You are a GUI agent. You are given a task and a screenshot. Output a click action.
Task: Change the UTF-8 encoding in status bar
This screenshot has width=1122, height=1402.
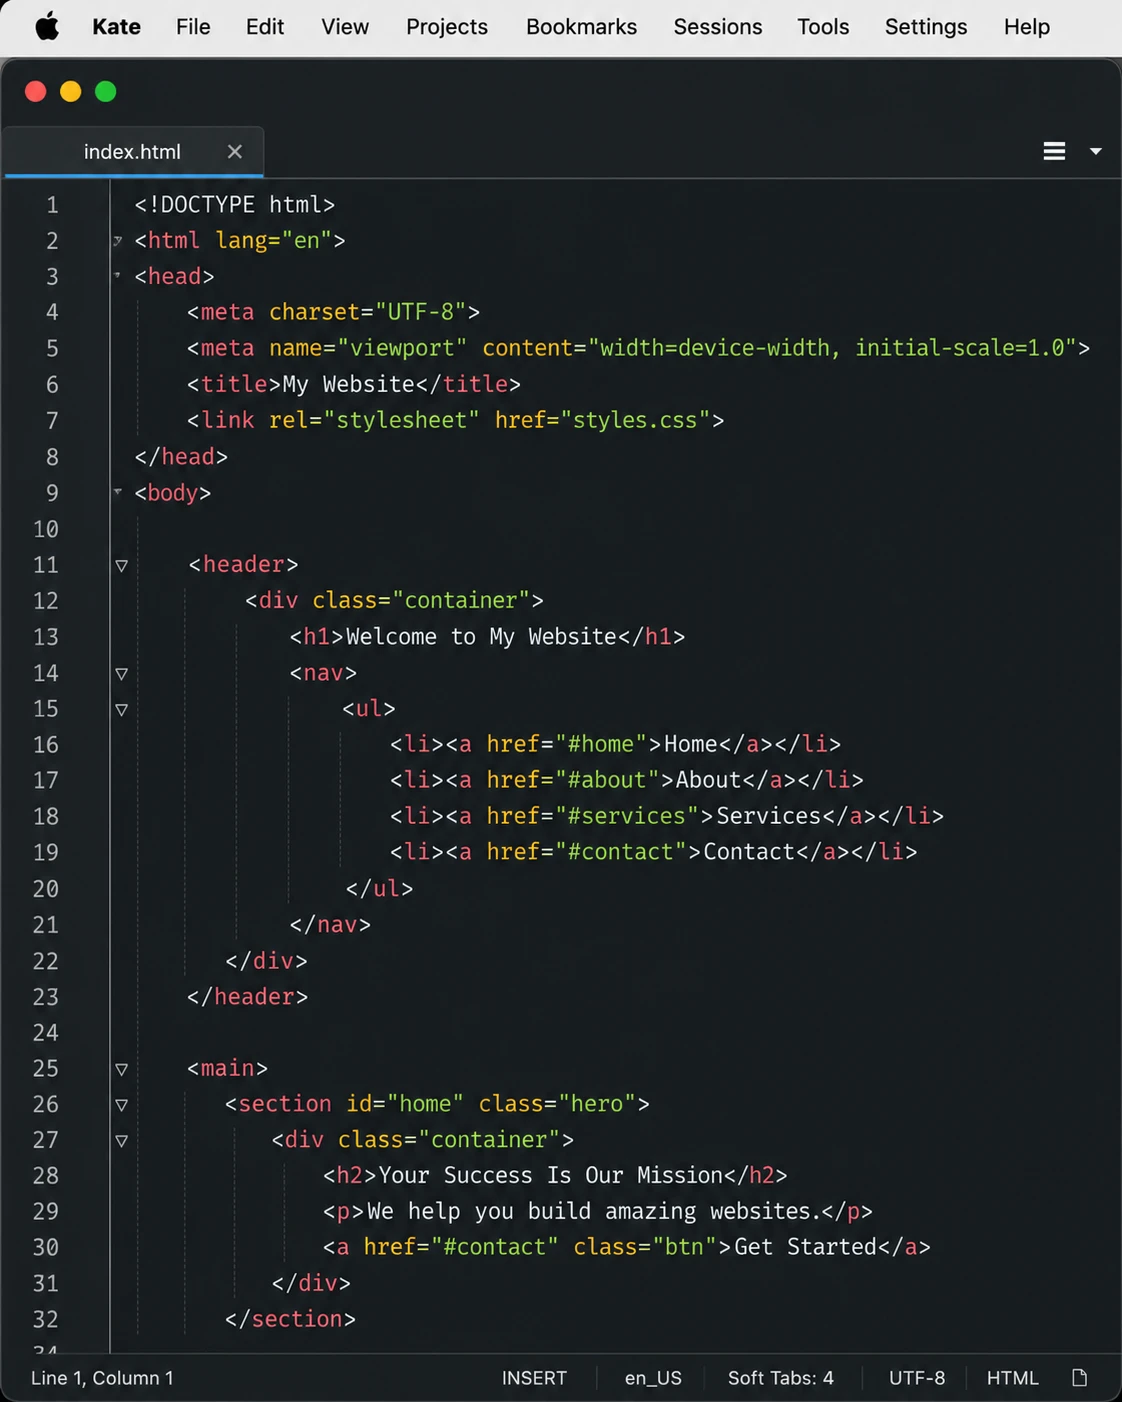917,1378
